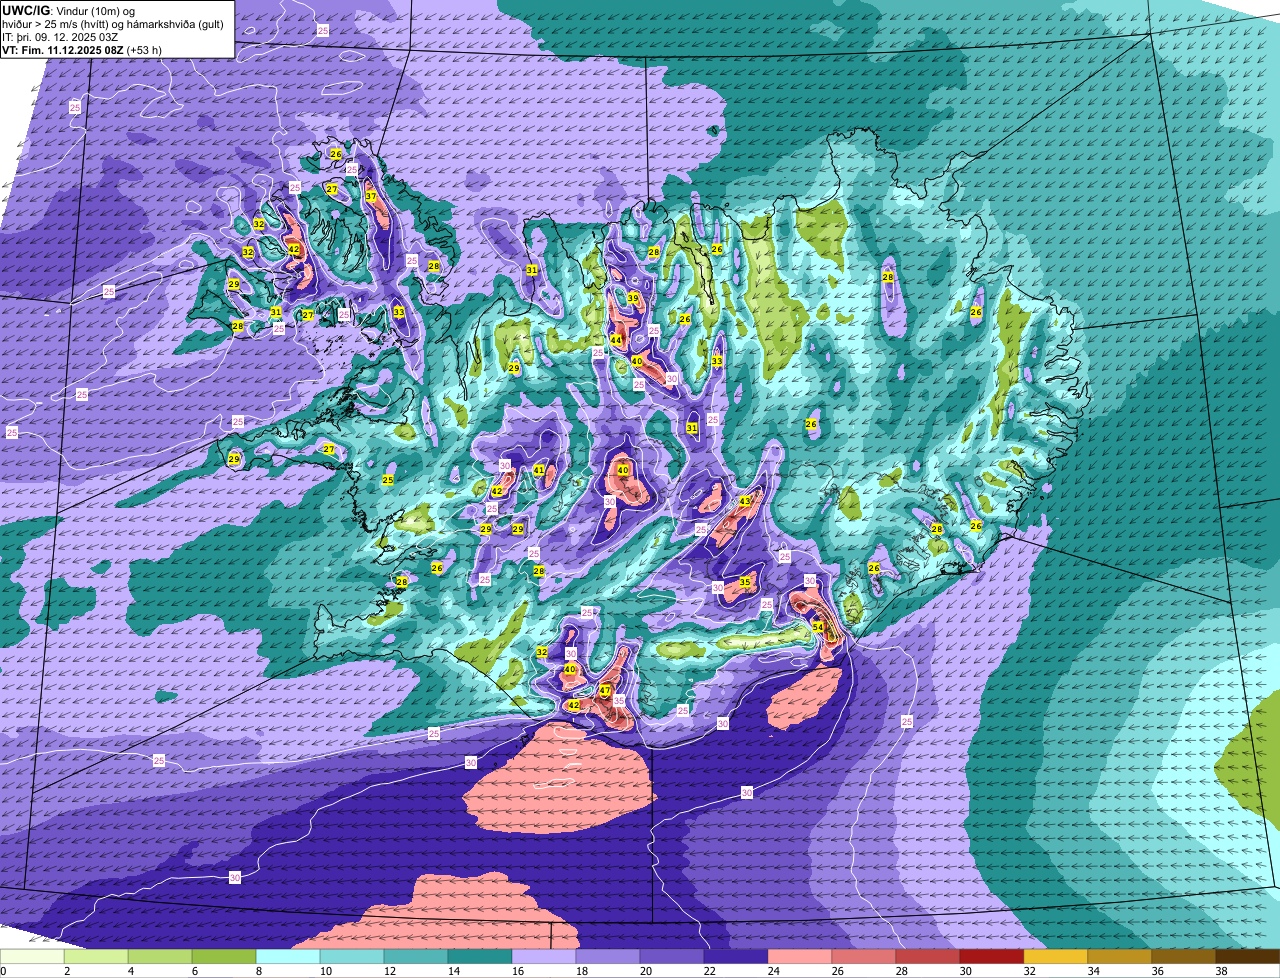Pick the 26–28 m/s legend color swatch
This screenshot has height=978, width=1280.
865,956
